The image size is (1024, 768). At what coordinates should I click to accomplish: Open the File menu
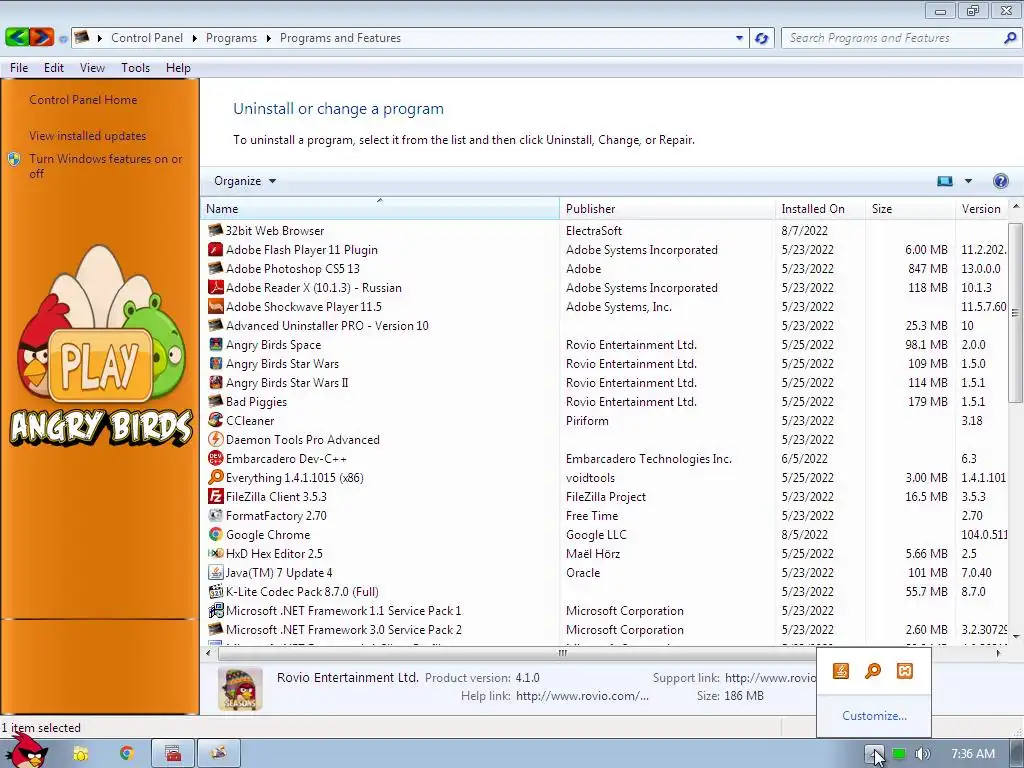(19, 68)
